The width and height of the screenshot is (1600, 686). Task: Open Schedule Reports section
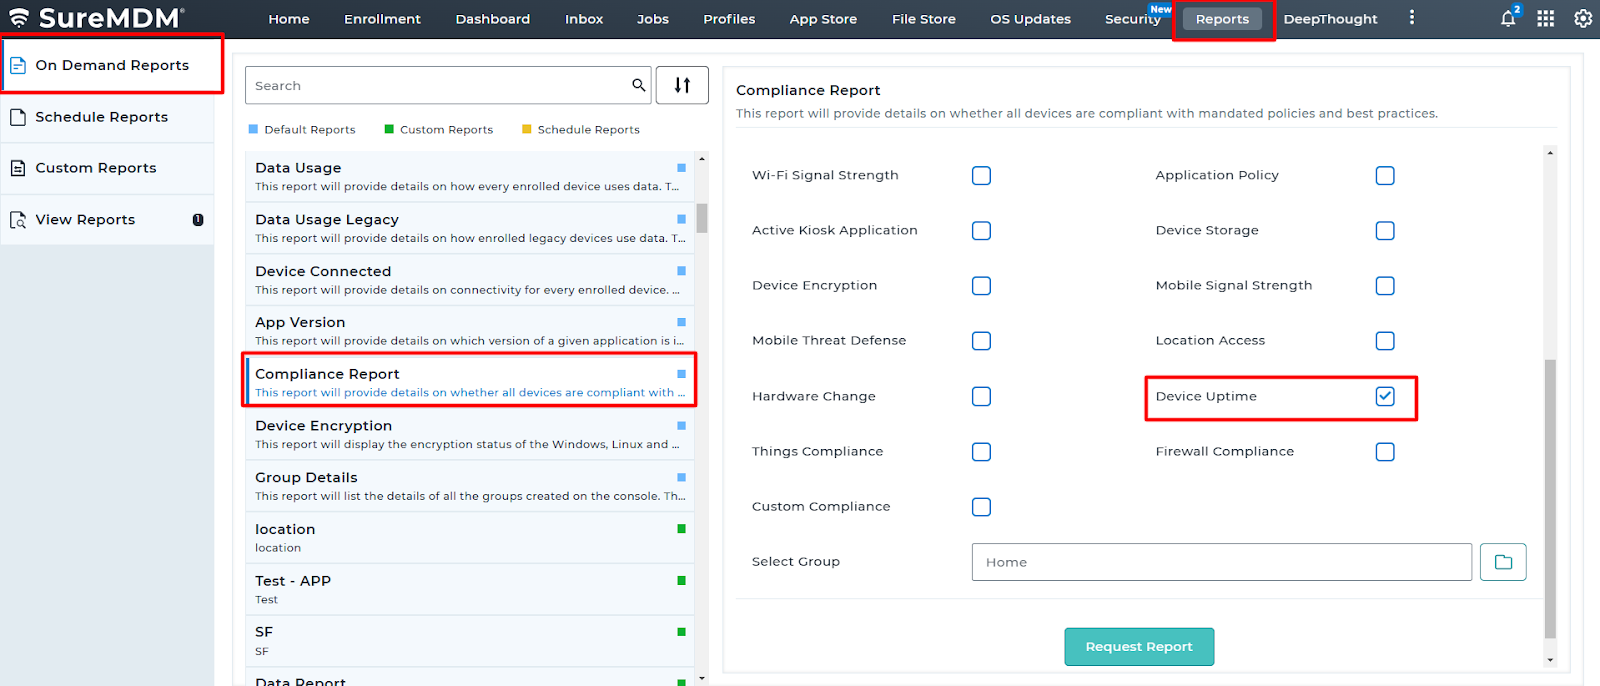[107, 117]
